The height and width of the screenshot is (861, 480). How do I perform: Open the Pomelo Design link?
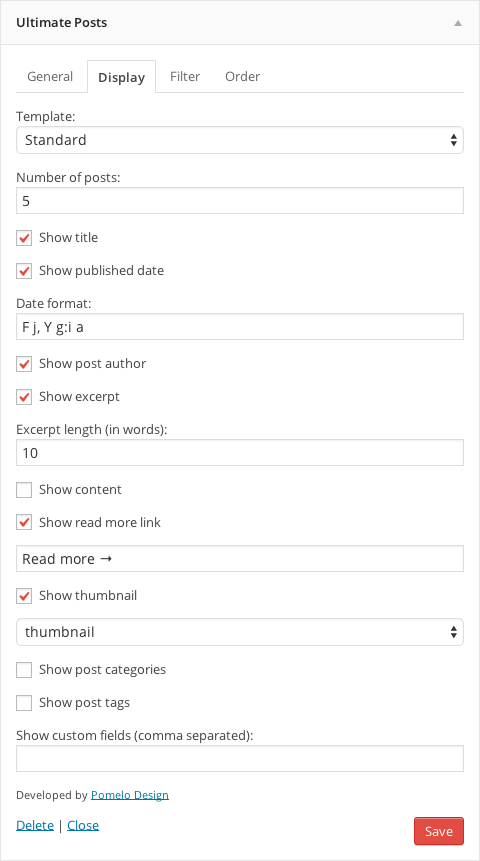pyautogui.click(x=130, y=795)
